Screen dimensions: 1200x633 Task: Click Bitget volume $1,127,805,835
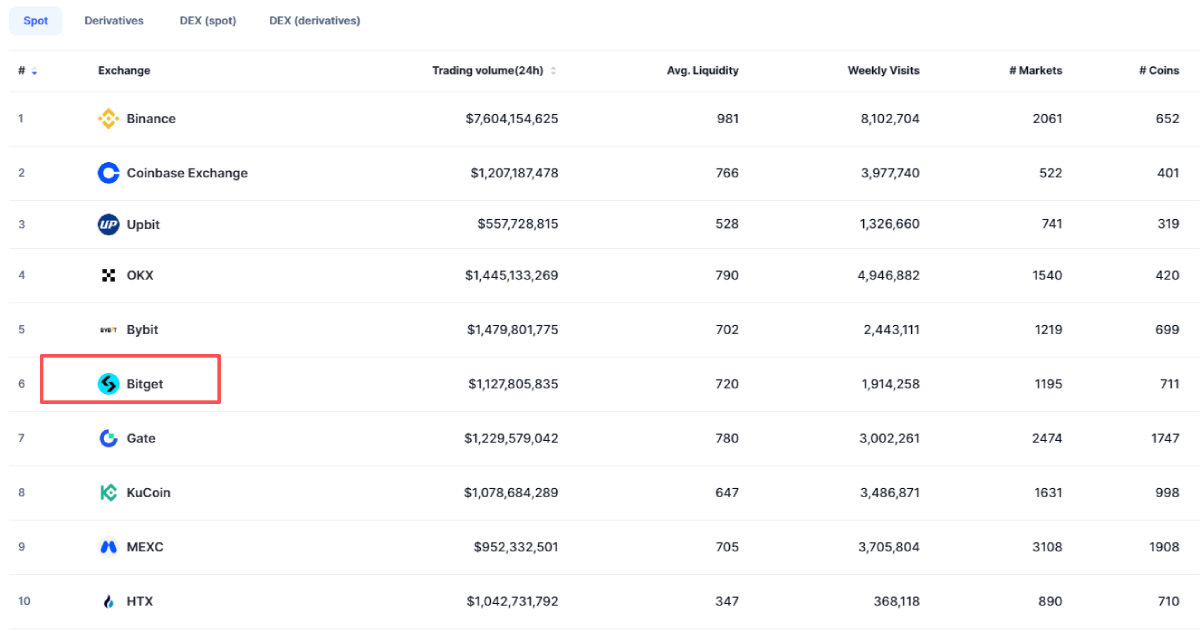(x=514, y=384)
